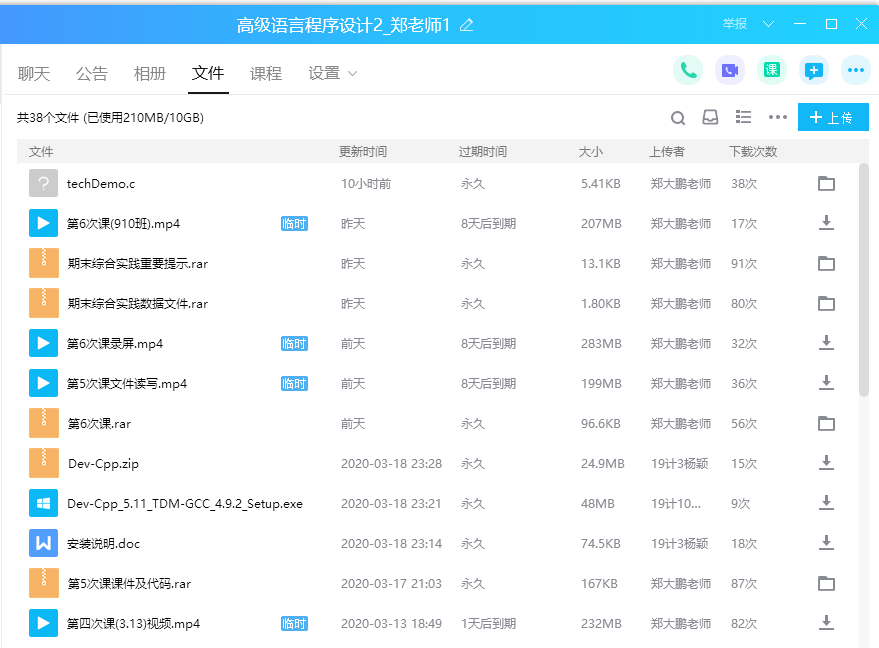Click 1天后到期 expiry cell

[488, 623]
